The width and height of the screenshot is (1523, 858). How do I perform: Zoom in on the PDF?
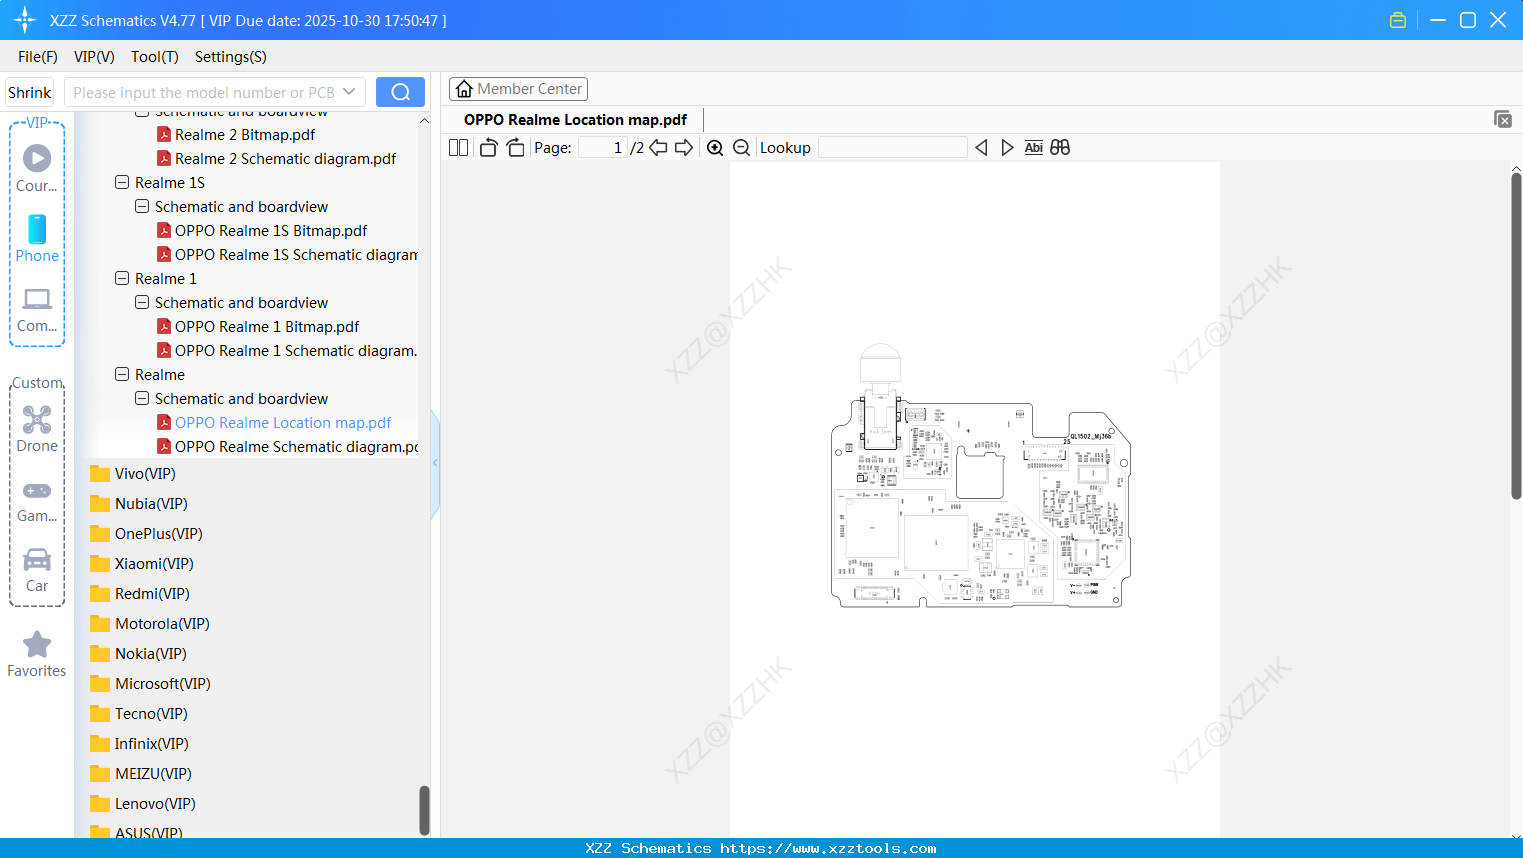pos(715,148)
